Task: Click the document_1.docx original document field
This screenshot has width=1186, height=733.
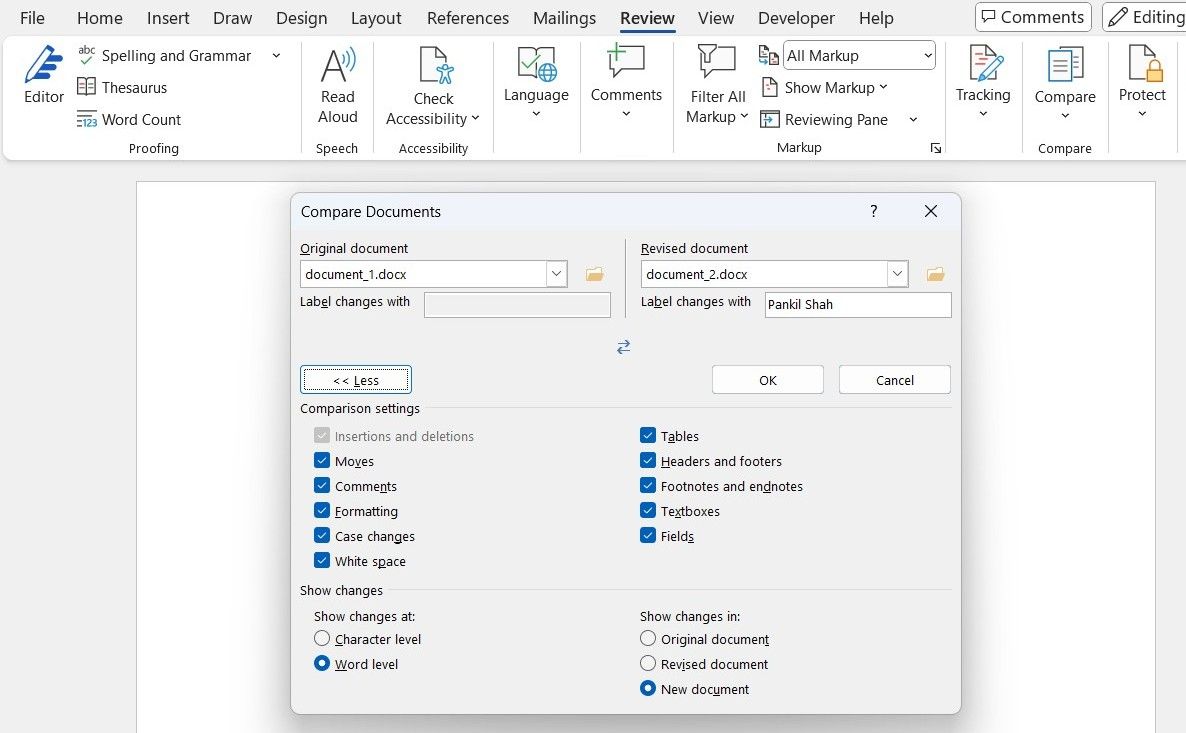Action: pos(424,274)
